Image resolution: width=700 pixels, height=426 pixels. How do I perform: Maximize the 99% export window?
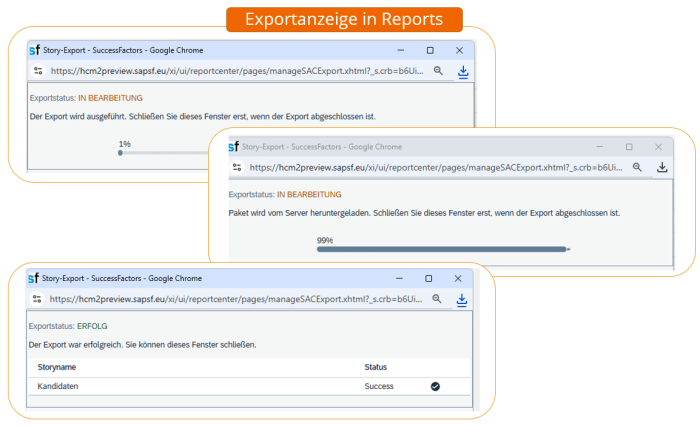[x=629, y=147]
